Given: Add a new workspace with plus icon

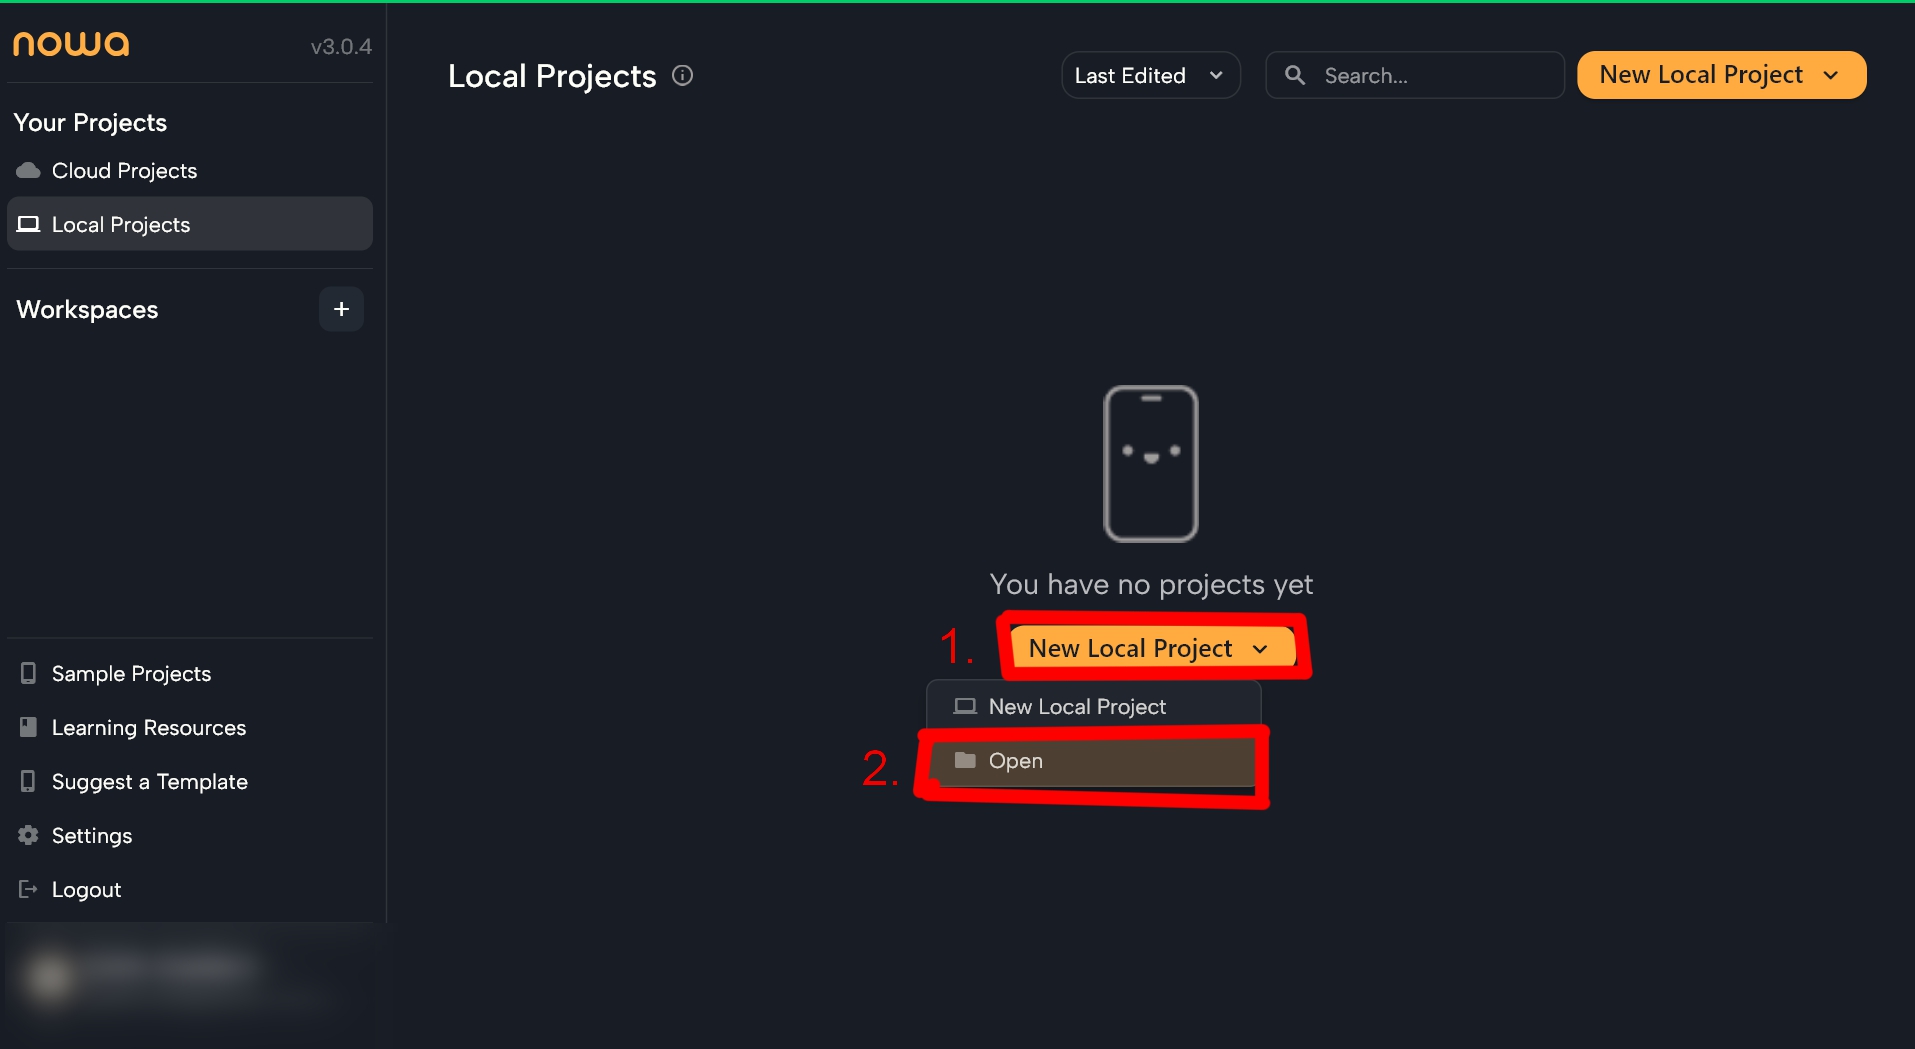Looking at the screenshot, I should coord(341,309).
